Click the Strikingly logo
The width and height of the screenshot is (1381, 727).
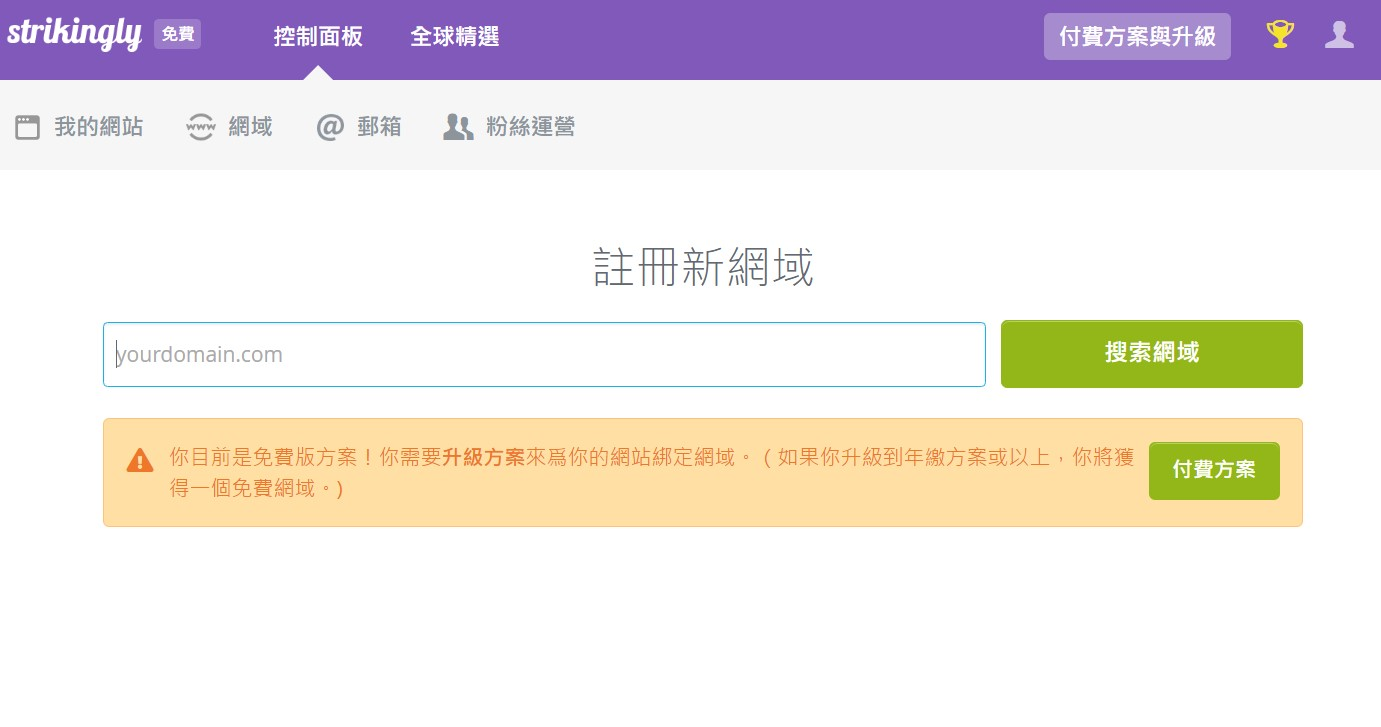tap(74, 35)
